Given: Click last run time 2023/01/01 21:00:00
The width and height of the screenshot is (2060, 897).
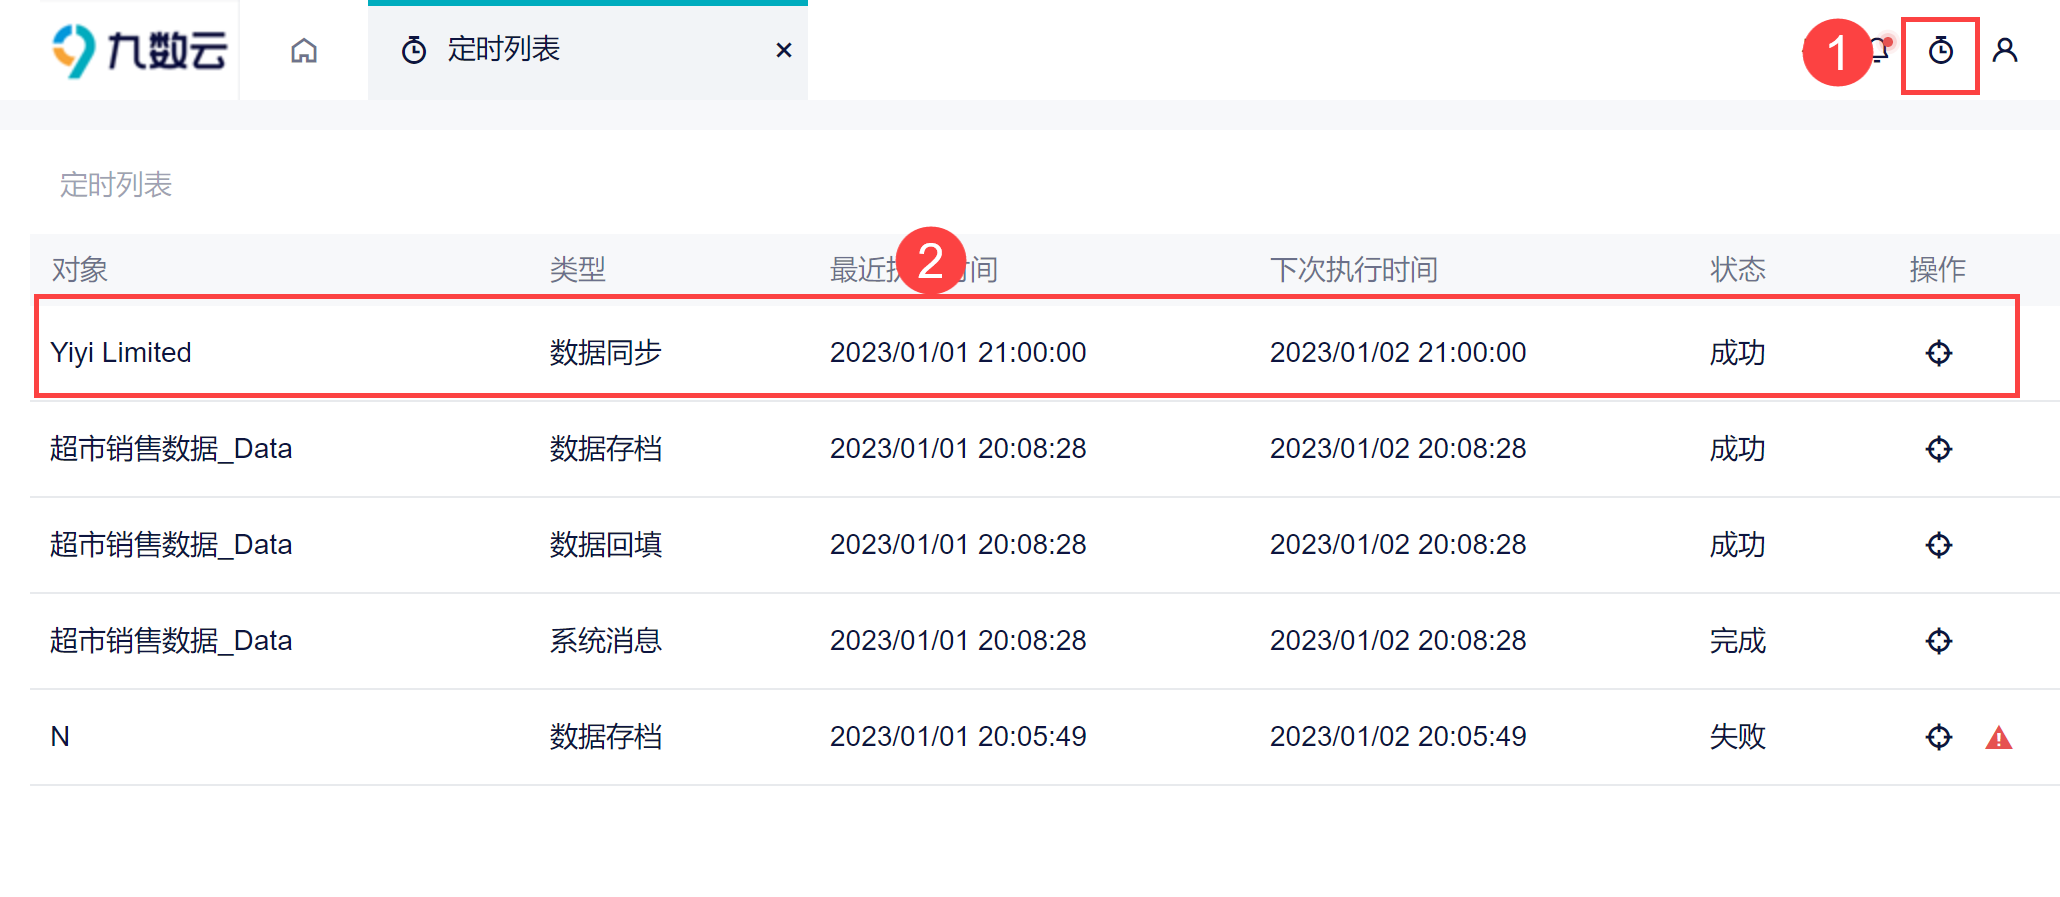Looking at the screenshot, I should pyautogui.click(x=958, y=353).
